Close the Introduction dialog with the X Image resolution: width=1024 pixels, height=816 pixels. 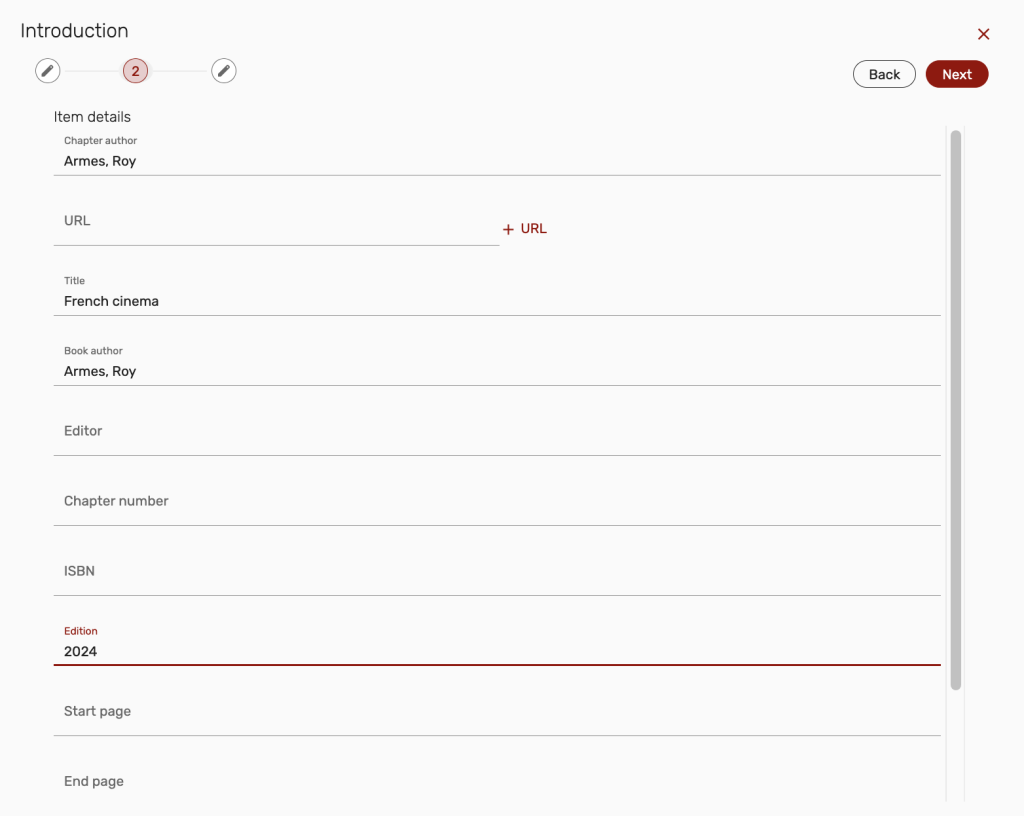pos(983,34)
